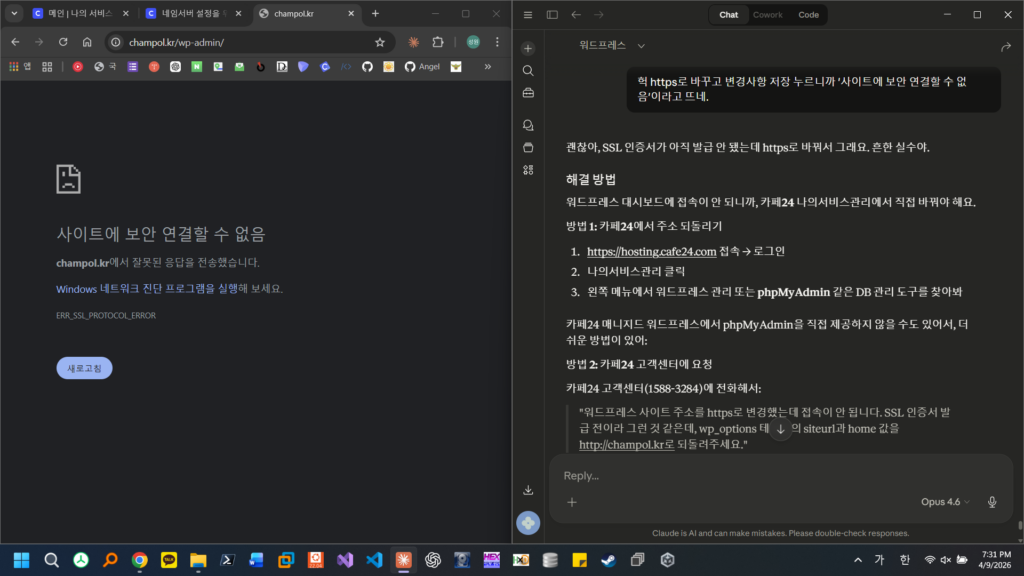This screenshot has height=576, width=1024.
Task: Open the apps grid icon in Claude sidebar
Action: [x=528, y=170]
